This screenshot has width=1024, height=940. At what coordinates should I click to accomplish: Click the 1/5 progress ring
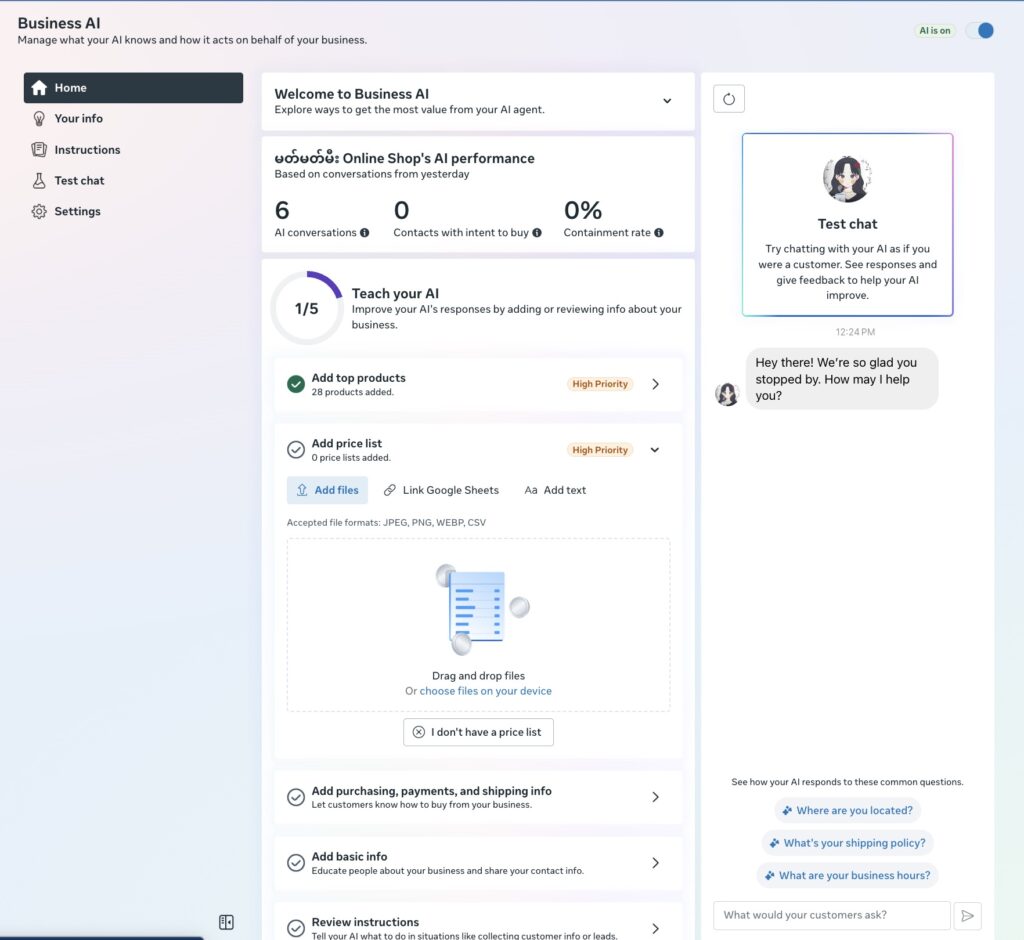306,308
